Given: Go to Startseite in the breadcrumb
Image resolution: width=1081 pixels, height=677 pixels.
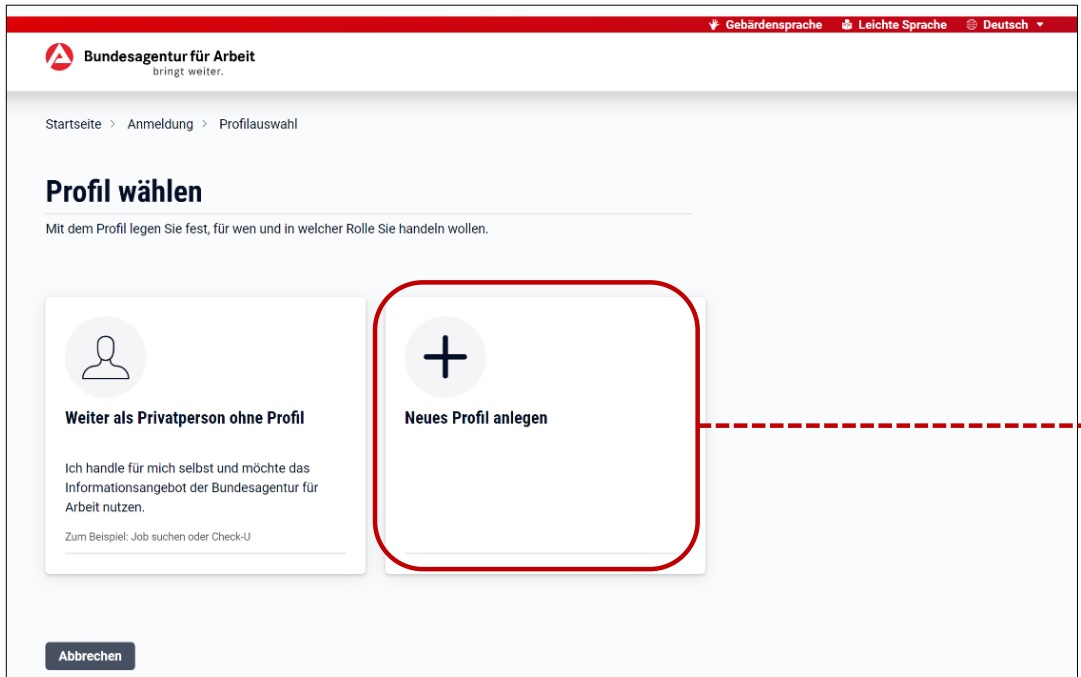Looking at the screenshot, I should 73,124.
